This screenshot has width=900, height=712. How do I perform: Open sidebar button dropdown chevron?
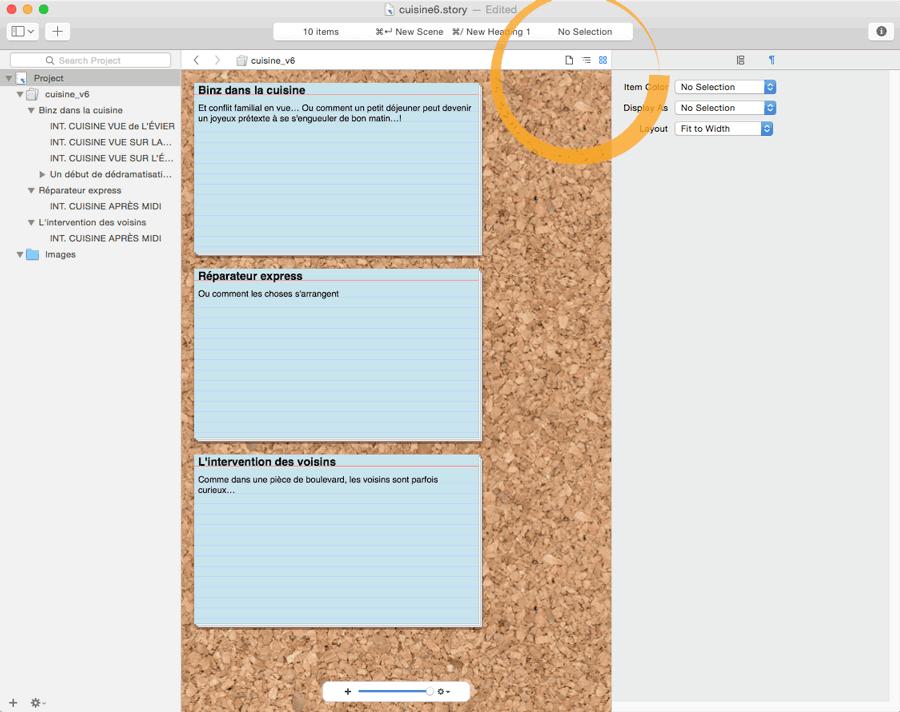[x=31, y=32]
